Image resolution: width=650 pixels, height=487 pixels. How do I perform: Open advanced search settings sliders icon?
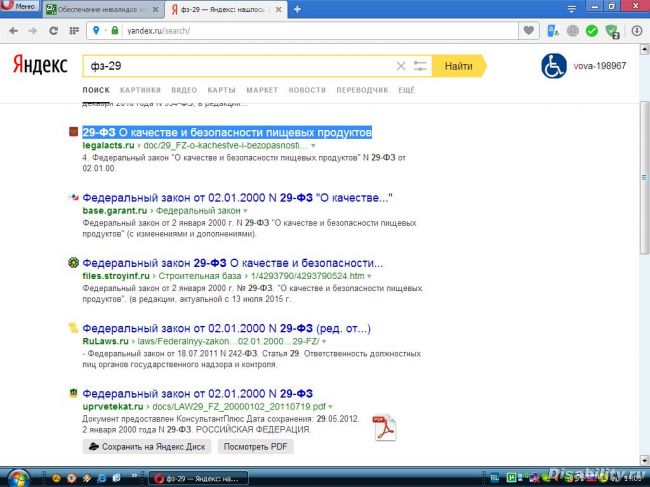click(420, 66)
